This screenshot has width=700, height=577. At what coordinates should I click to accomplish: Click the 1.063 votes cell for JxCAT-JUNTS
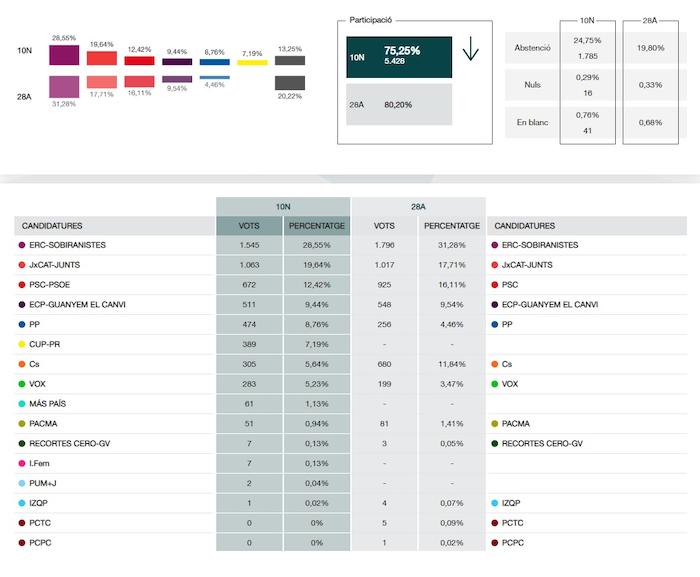(x=249, y=265)
